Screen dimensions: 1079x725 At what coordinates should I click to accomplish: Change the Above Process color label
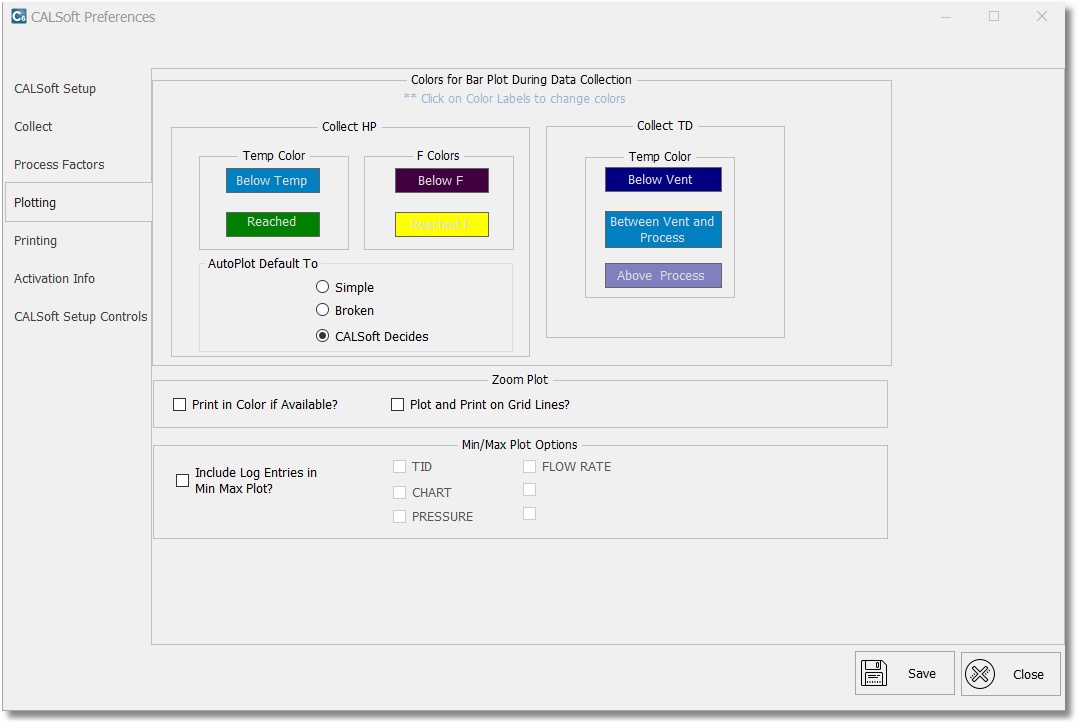(x=663, y=276)
